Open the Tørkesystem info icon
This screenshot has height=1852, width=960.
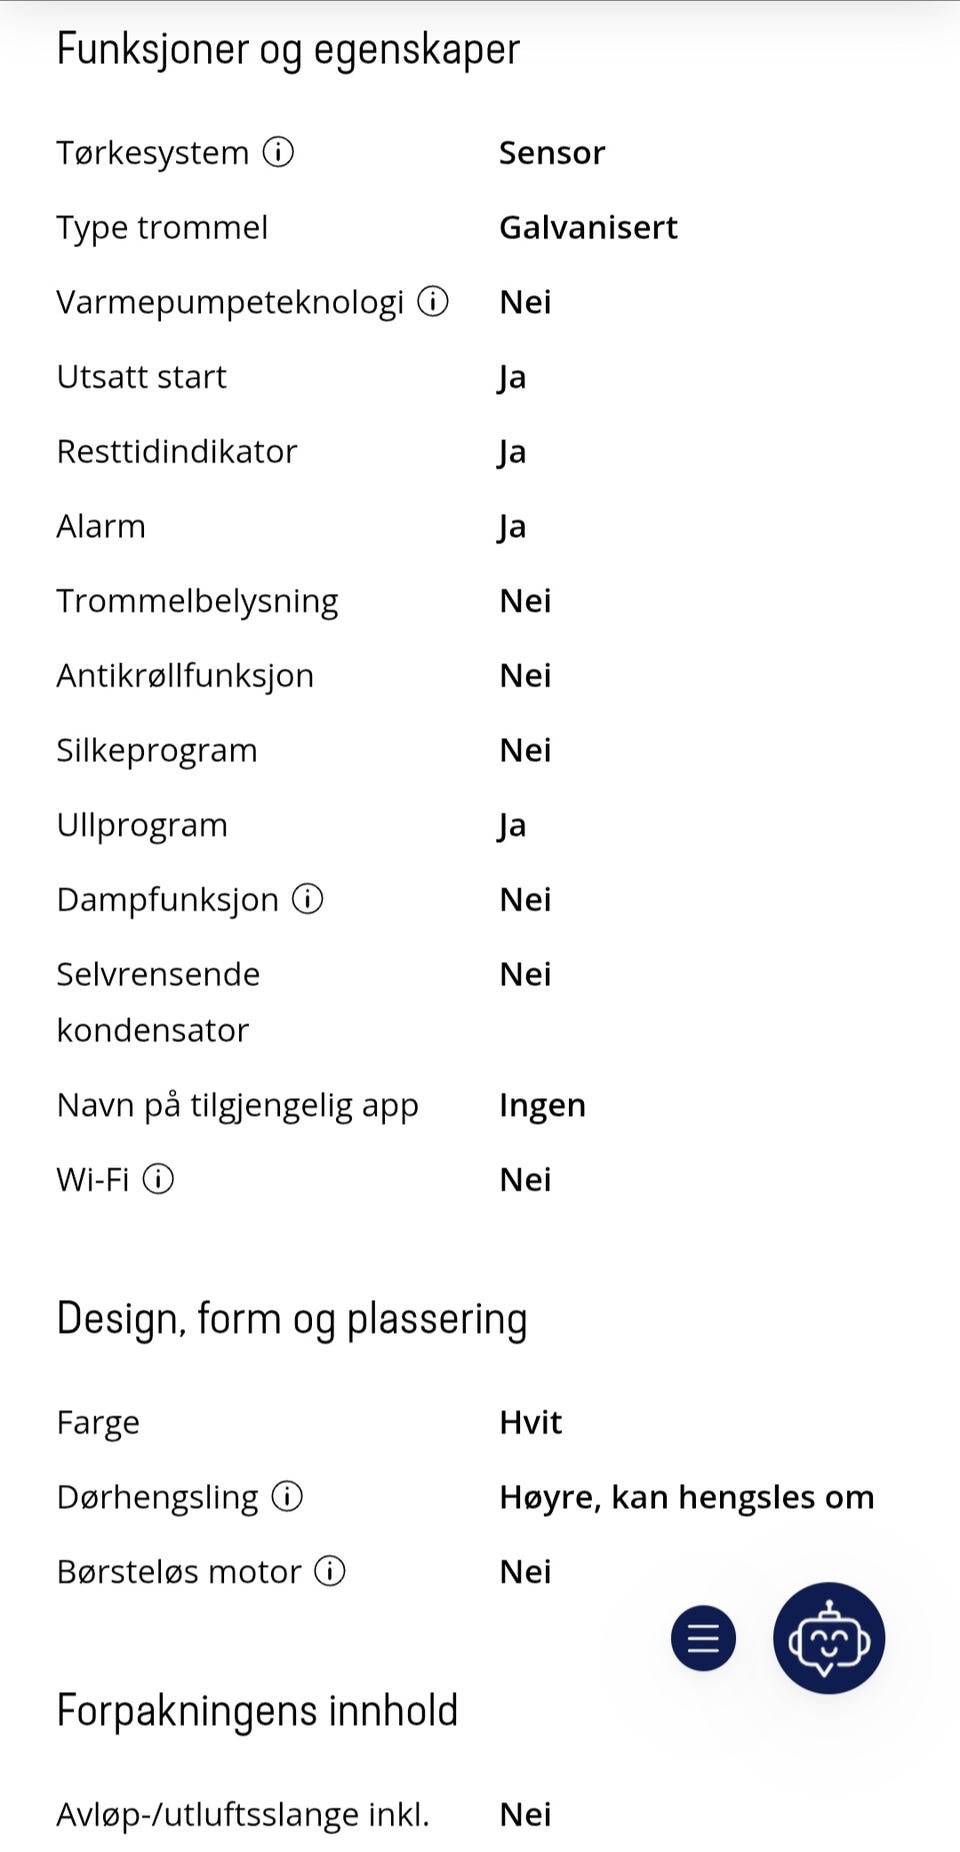(x=278, y=152)
